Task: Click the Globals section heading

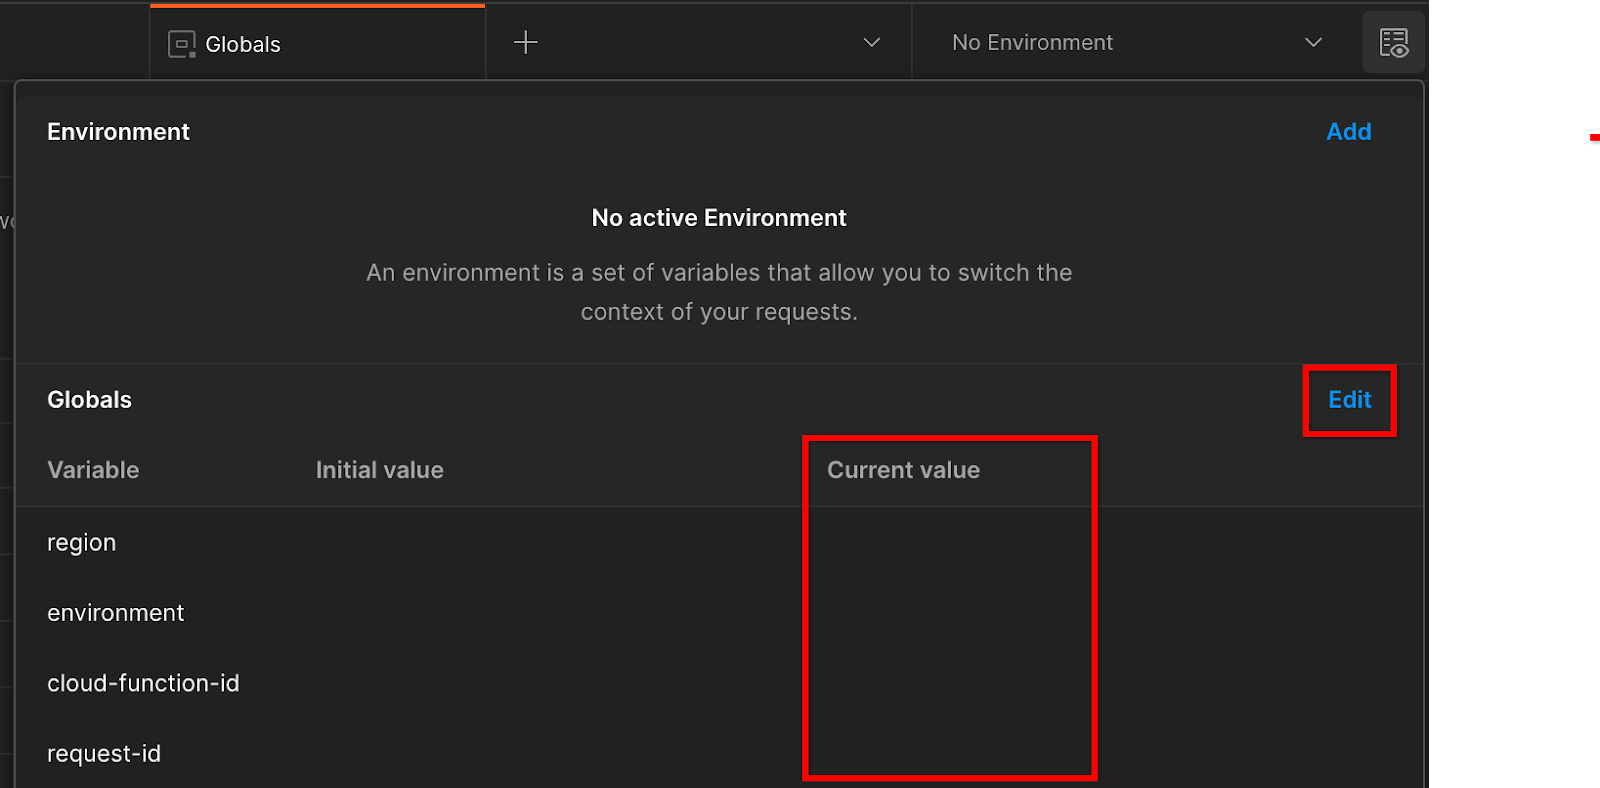Action: (89, 400)
